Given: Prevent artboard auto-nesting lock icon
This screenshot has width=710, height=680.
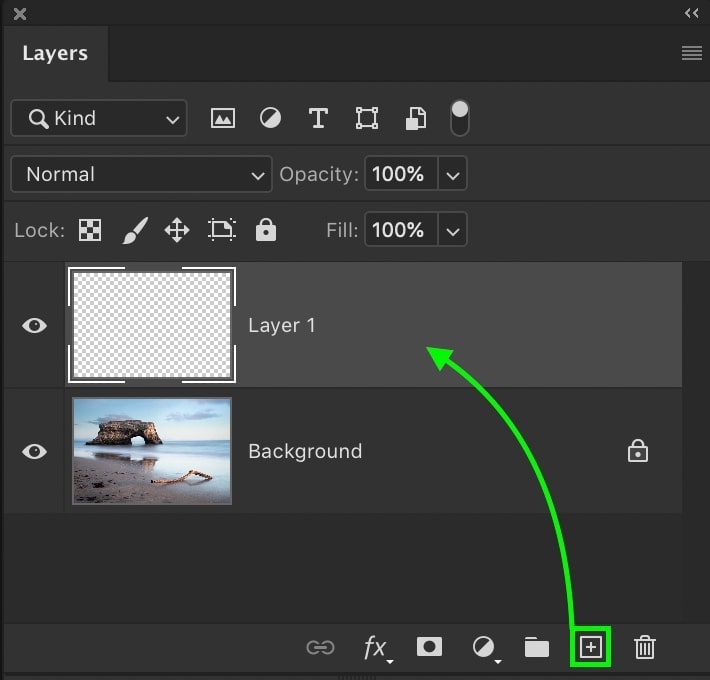Looking at the screenshot, I should pyautogui.click(x=222, y=230).
